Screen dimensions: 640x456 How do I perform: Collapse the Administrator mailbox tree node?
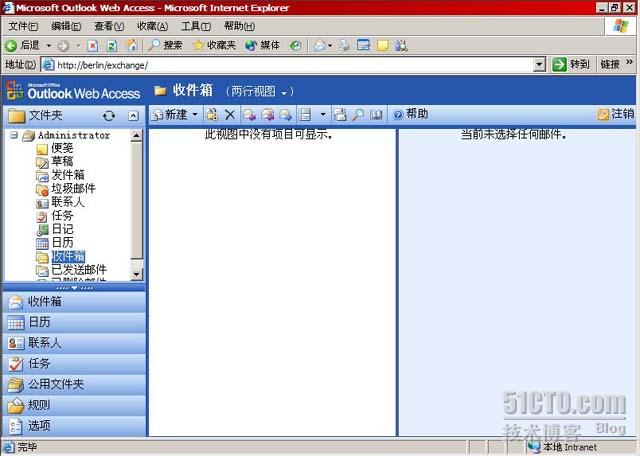point(14,135)
